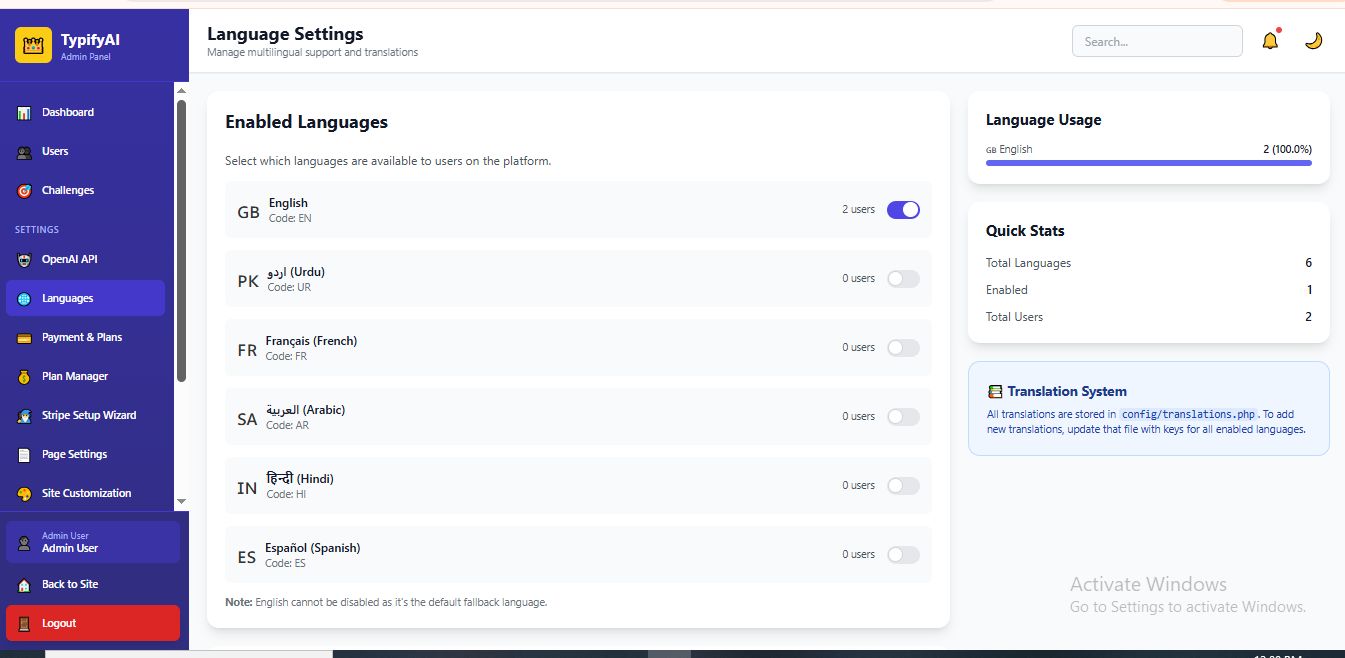Enable the Arabic language switch
Screen dimensions: 1345x658
tap(903, 417)
